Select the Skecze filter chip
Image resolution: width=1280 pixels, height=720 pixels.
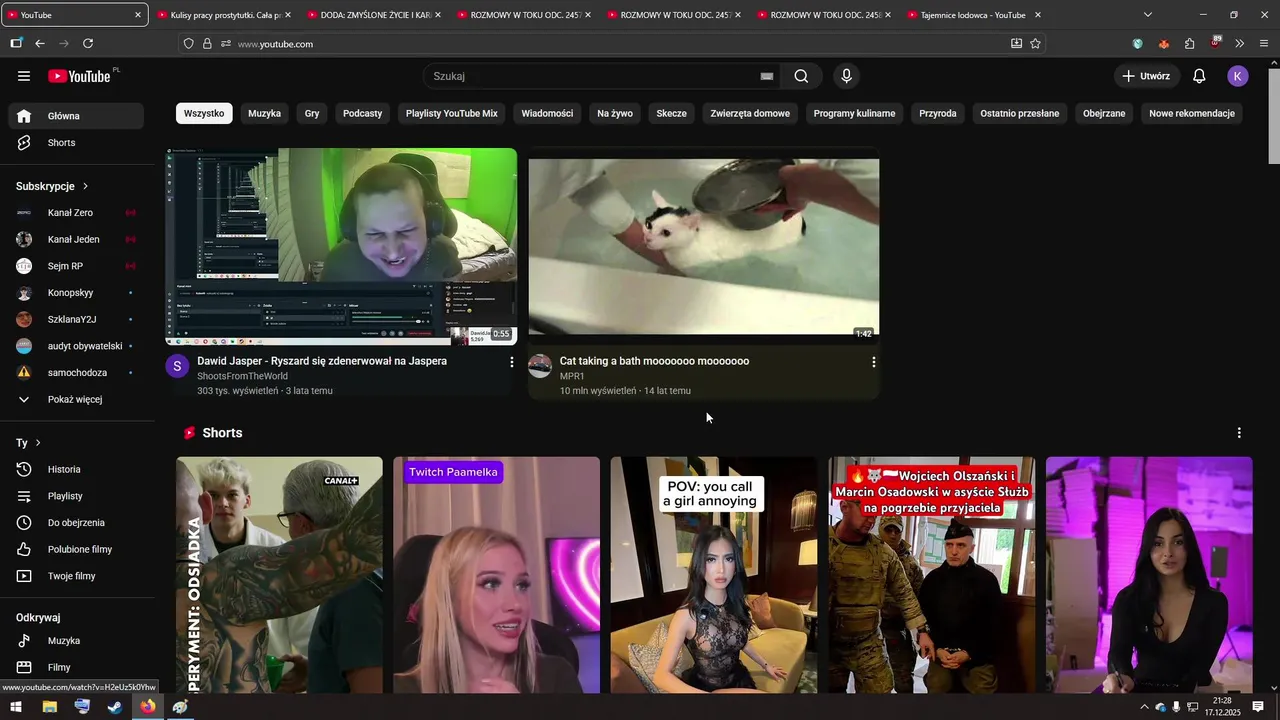coord(671,113)
